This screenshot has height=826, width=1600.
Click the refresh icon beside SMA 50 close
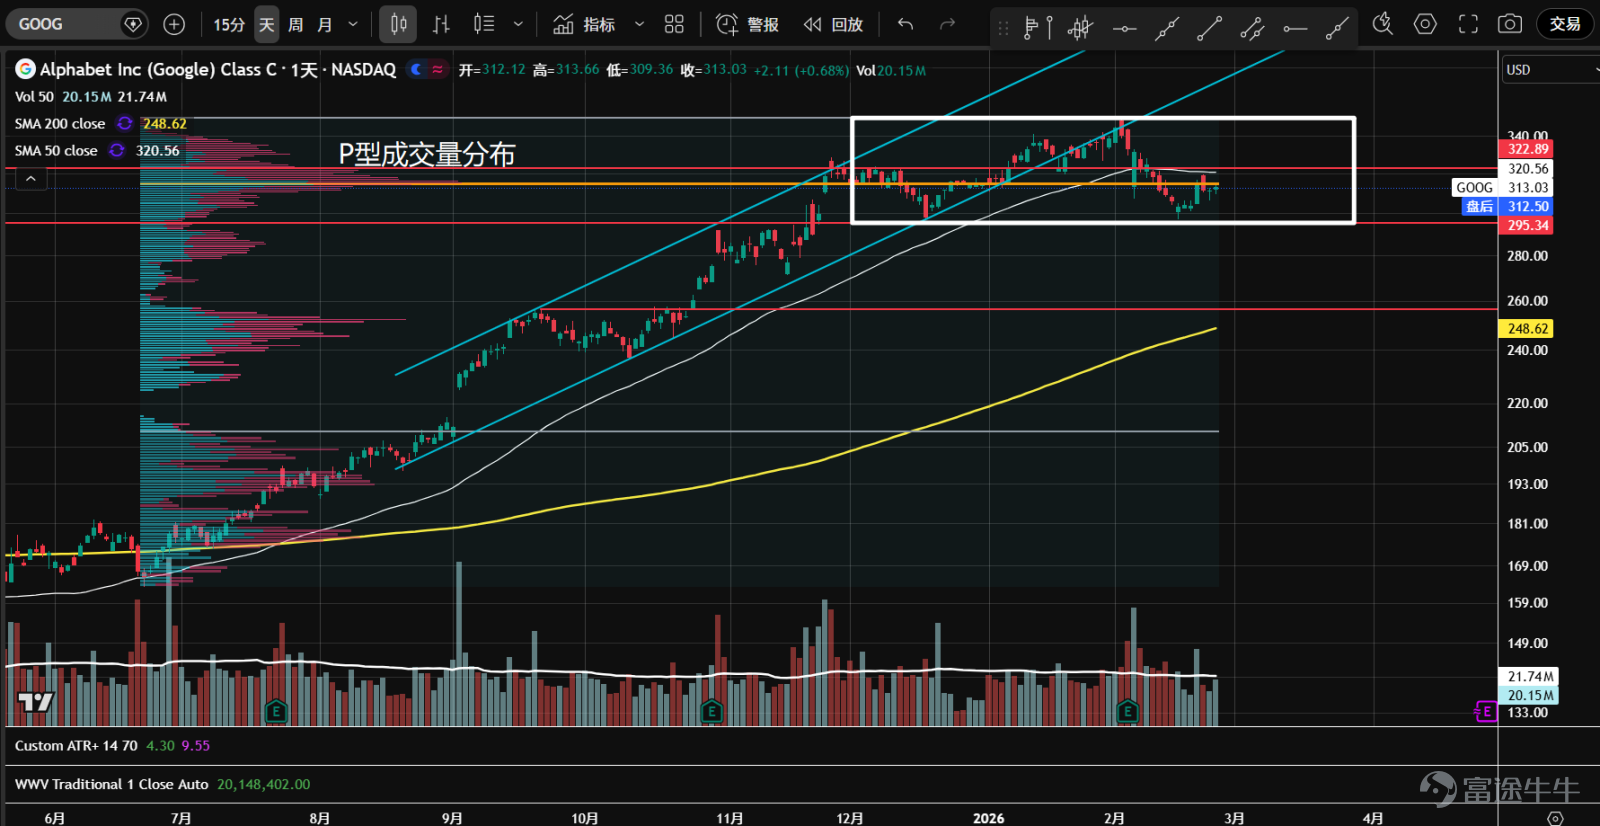click(117, 151)
